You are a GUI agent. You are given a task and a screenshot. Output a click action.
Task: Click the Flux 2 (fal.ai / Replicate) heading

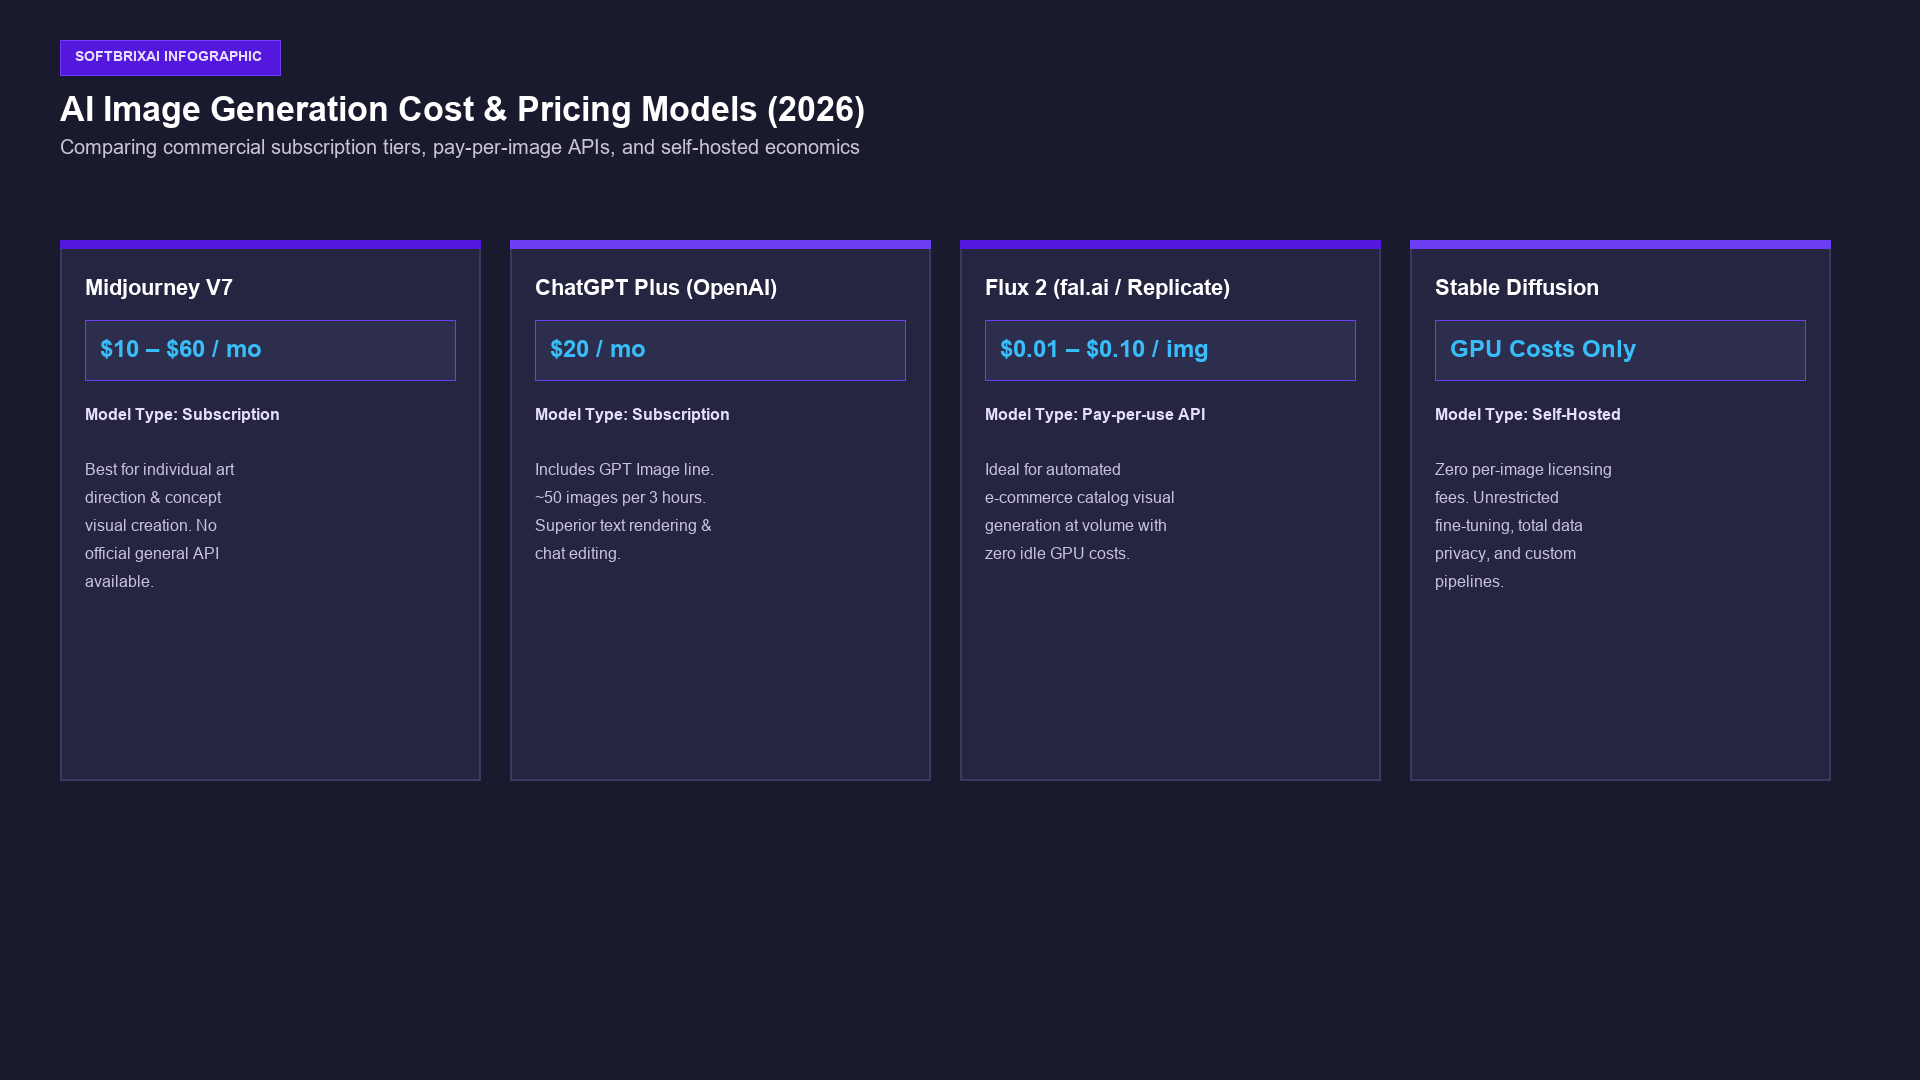1107,288
